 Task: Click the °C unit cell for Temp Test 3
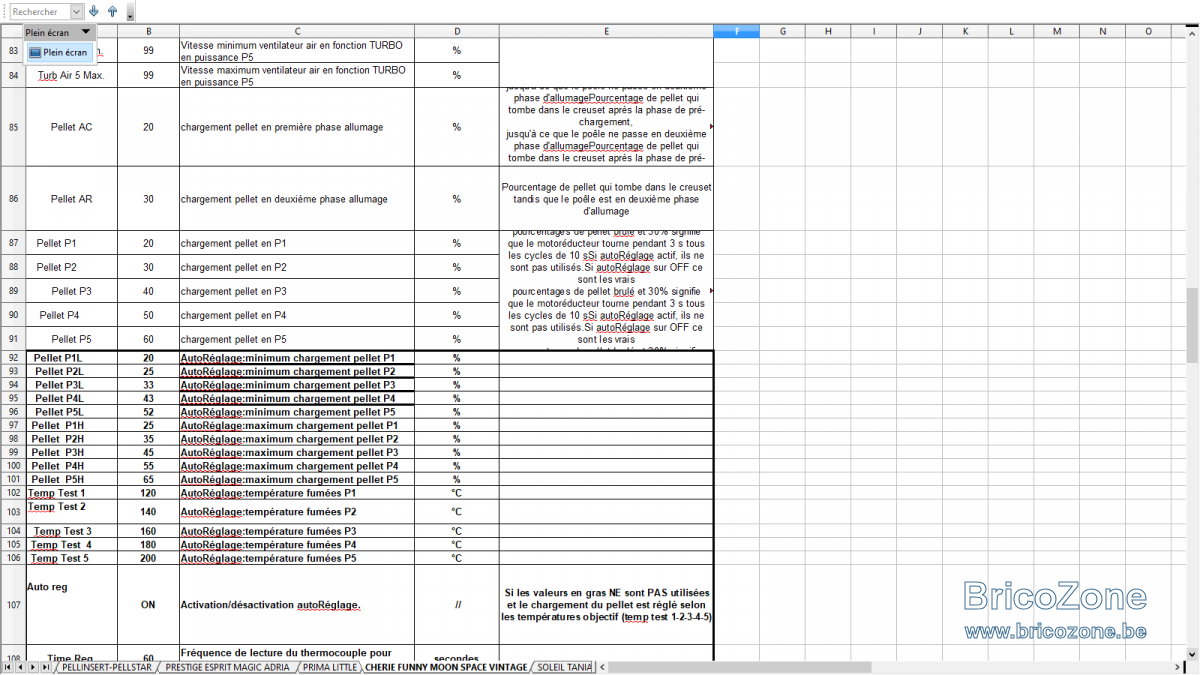point(456,531)
